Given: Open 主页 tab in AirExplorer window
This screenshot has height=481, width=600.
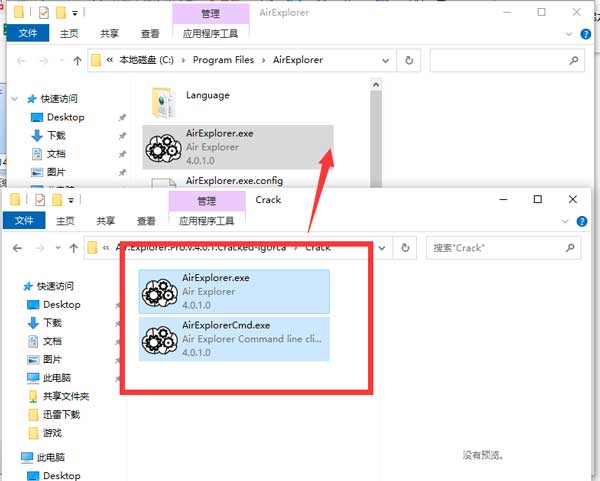Looking at the screenshot, I should pyautogui.click(x=69, y=34).
